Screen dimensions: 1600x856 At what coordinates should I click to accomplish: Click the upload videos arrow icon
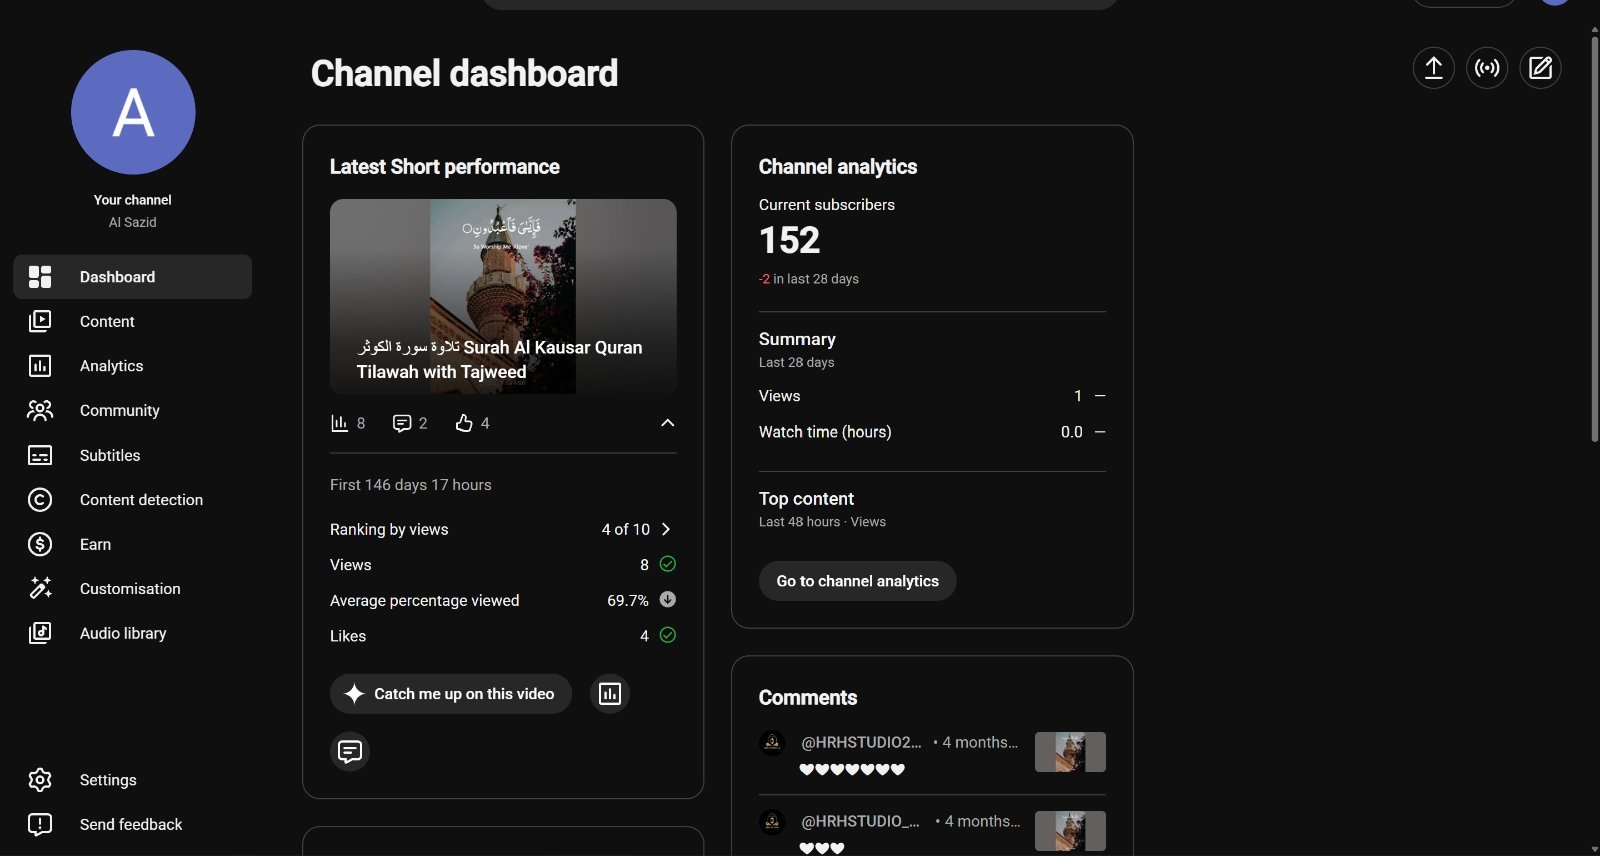pos(1433,68)
